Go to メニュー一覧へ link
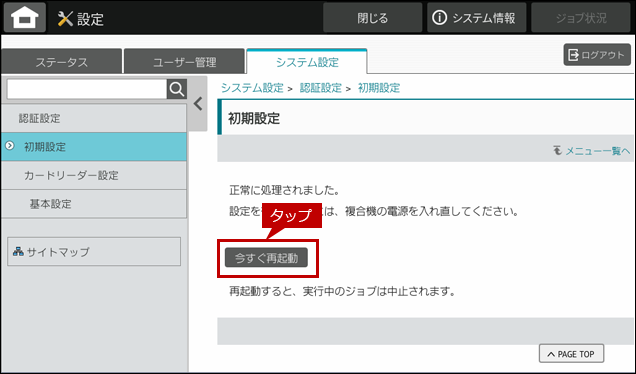The width and height of the screenshot is (636, 374). point(592,151)
